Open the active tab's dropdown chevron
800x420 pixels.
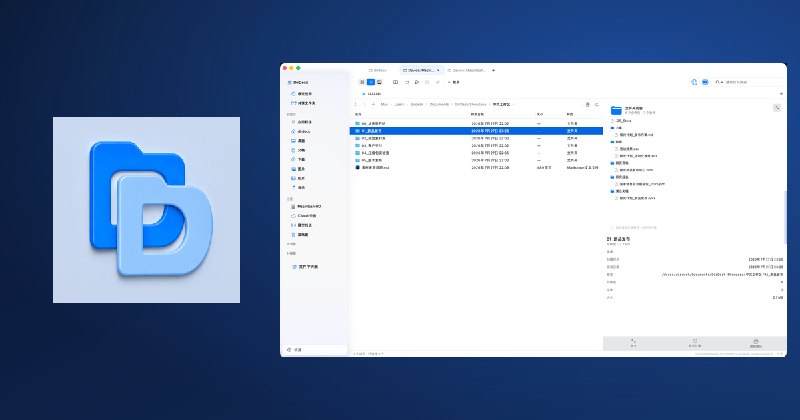(x=438, y=70)
